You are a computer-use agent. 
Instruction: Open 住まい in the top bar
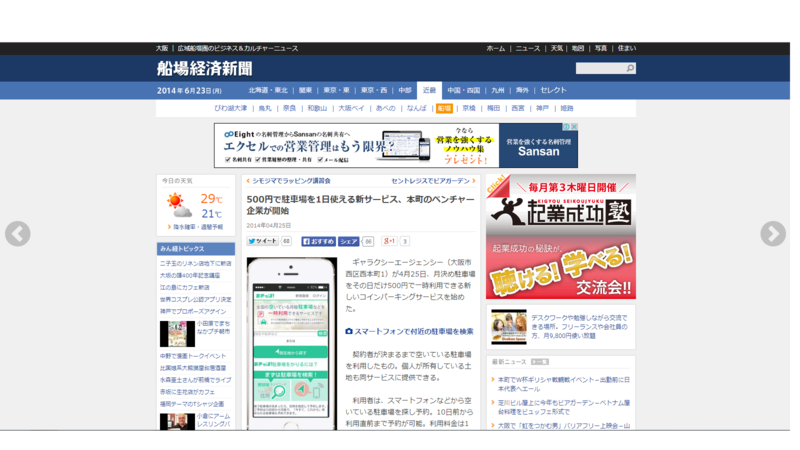(627, 48)
